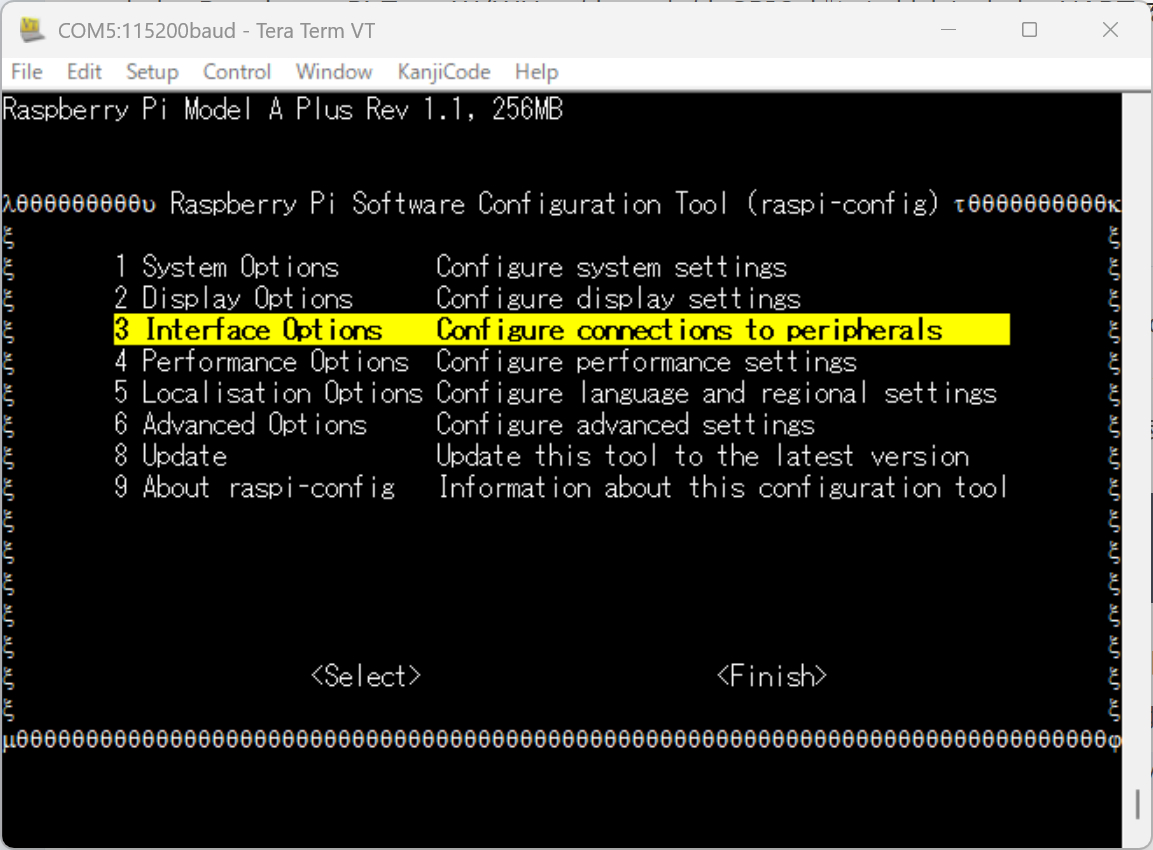
Task: Choose highlighted Interface Options entry
Action: point(562,330)
